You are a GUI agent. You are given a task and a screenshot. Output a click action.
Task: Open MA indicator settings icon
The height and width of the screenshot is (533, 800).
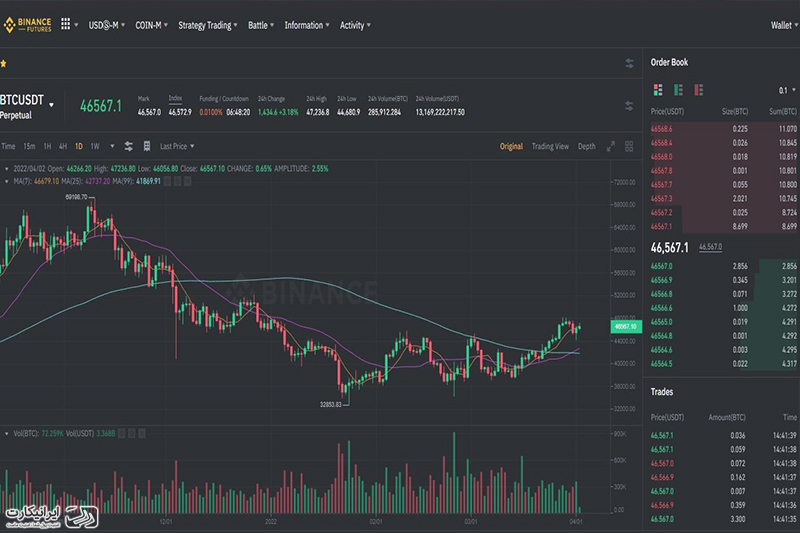tap(177, 181)
